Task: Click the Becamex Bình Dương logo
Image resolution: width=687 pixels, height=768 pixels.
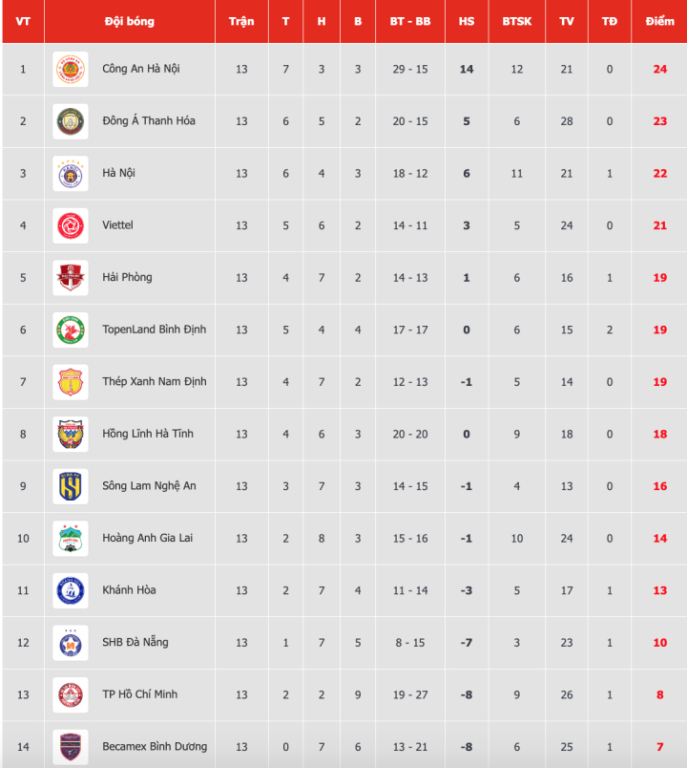Action: [x=71, y=746]
